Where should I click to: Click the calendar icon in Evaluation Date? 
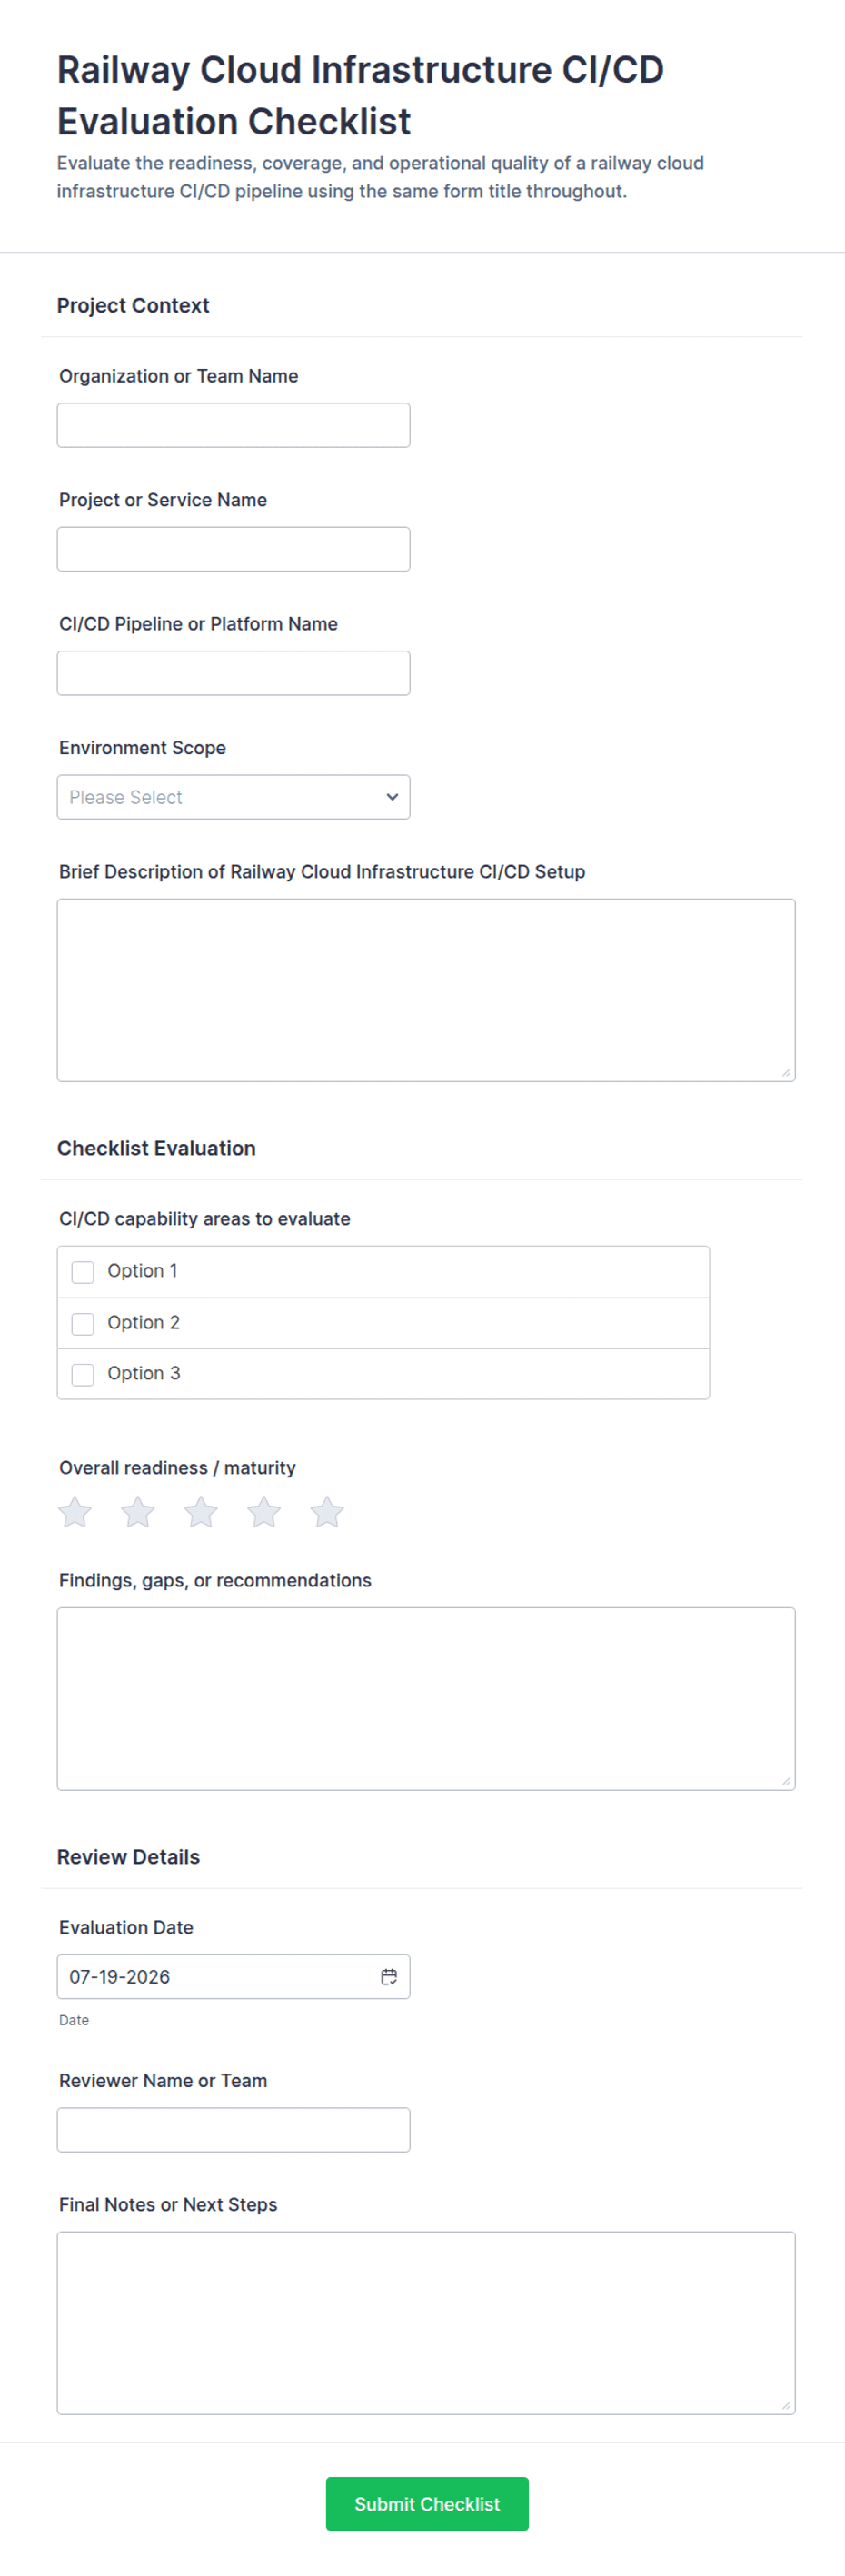click(389, 1976)
